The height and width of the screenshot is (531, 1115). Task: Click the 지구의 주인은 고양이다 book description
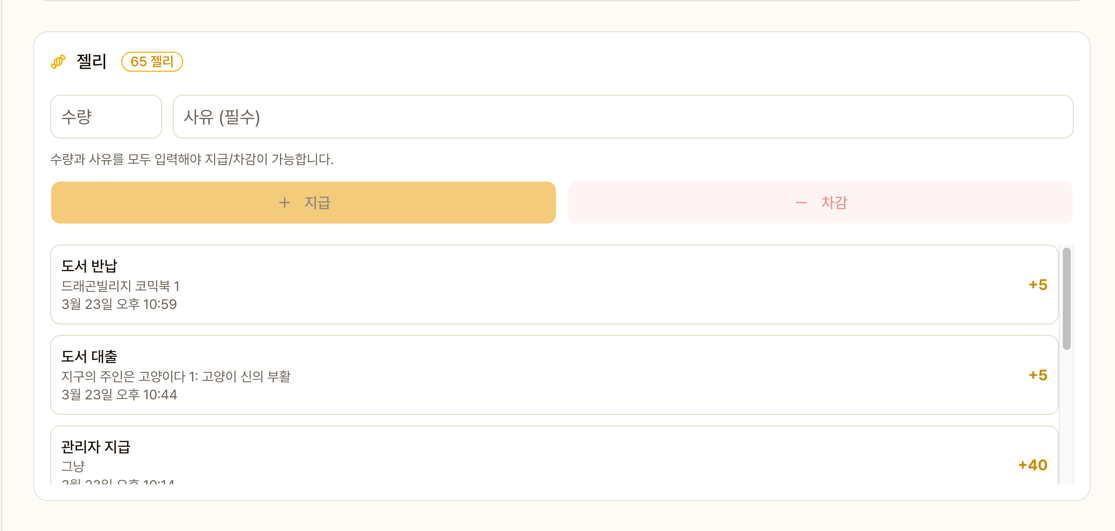[176, 376]
